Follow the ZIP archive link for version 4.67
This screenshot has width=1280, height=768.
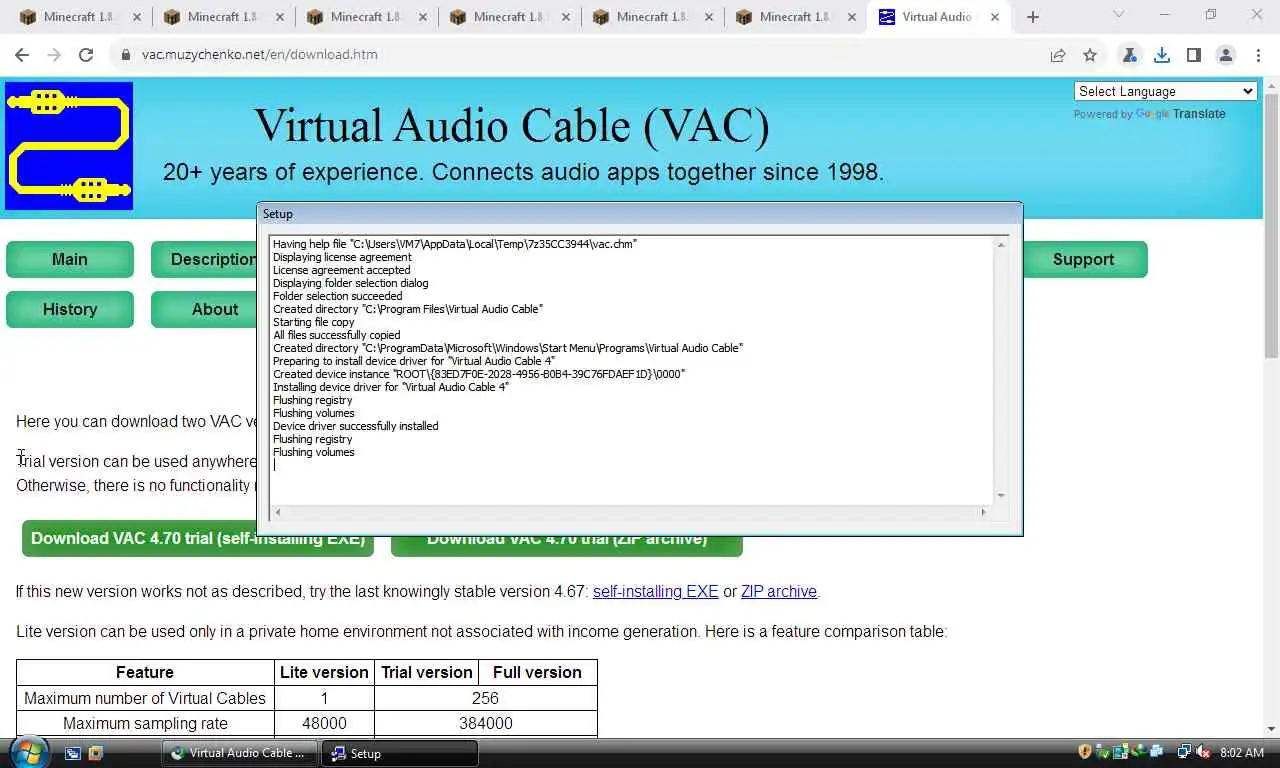tap(778, 591)
